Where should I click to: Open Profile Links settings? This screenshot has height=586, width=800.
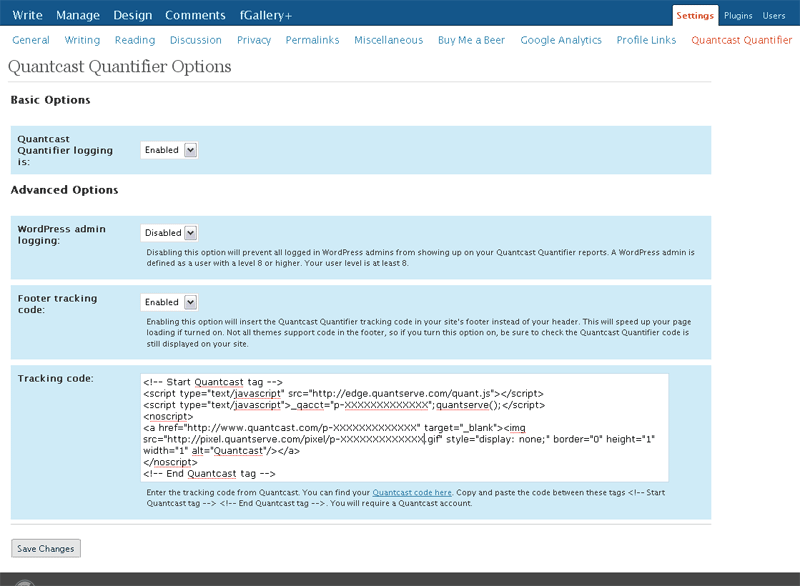(x=646, y=40)
